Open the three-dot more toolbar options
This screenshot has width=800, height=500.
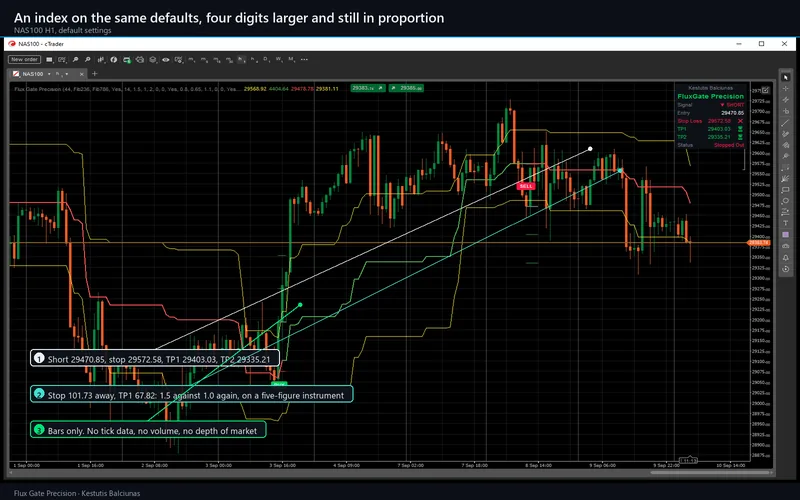tap(304, 59)
